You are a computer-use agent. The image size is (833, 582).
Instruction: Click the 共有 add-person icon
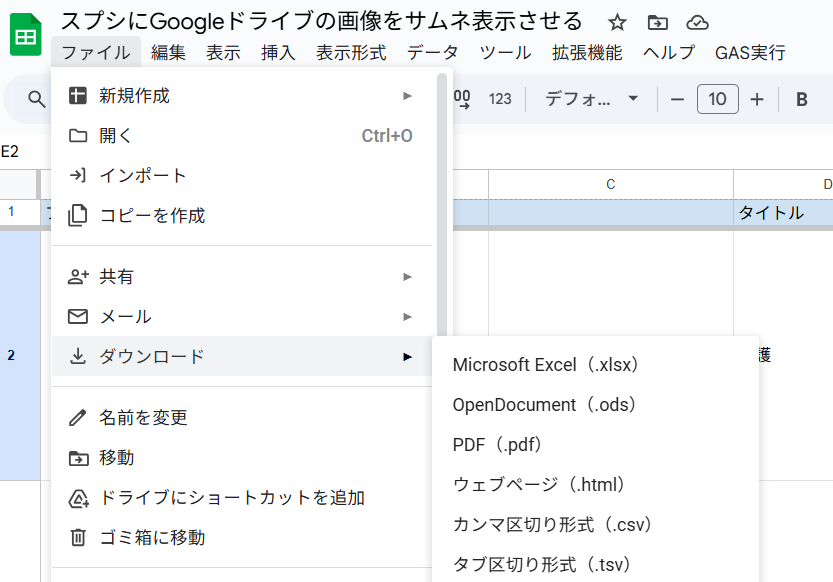pos(78,277)
